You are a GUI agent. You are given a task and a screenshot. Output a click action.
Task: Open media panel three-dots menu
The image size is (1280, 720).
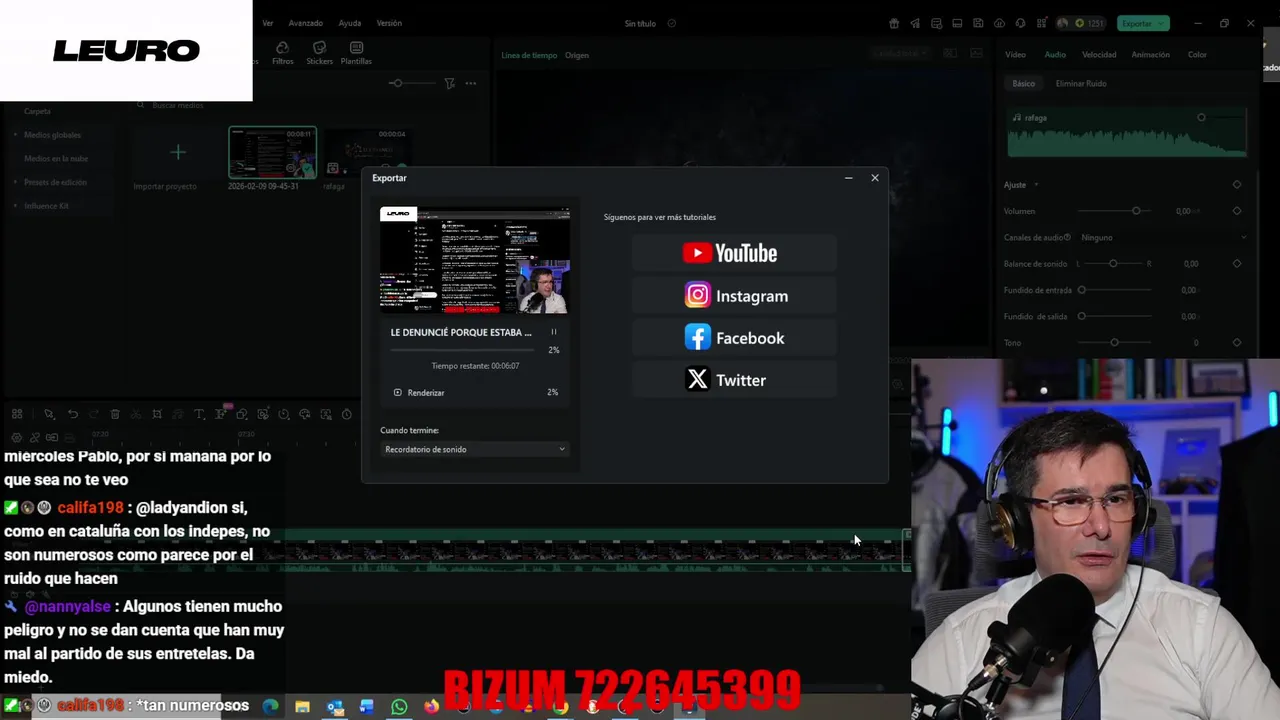tap(470, 83)
